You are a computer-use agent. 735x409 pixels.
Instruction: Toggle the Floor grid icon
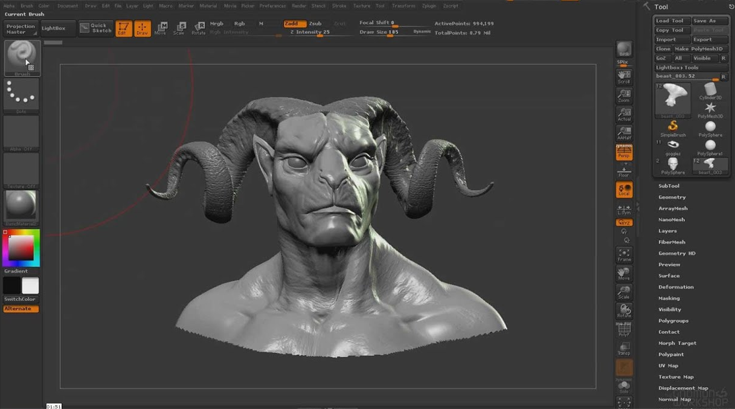(x=624, y=171)
